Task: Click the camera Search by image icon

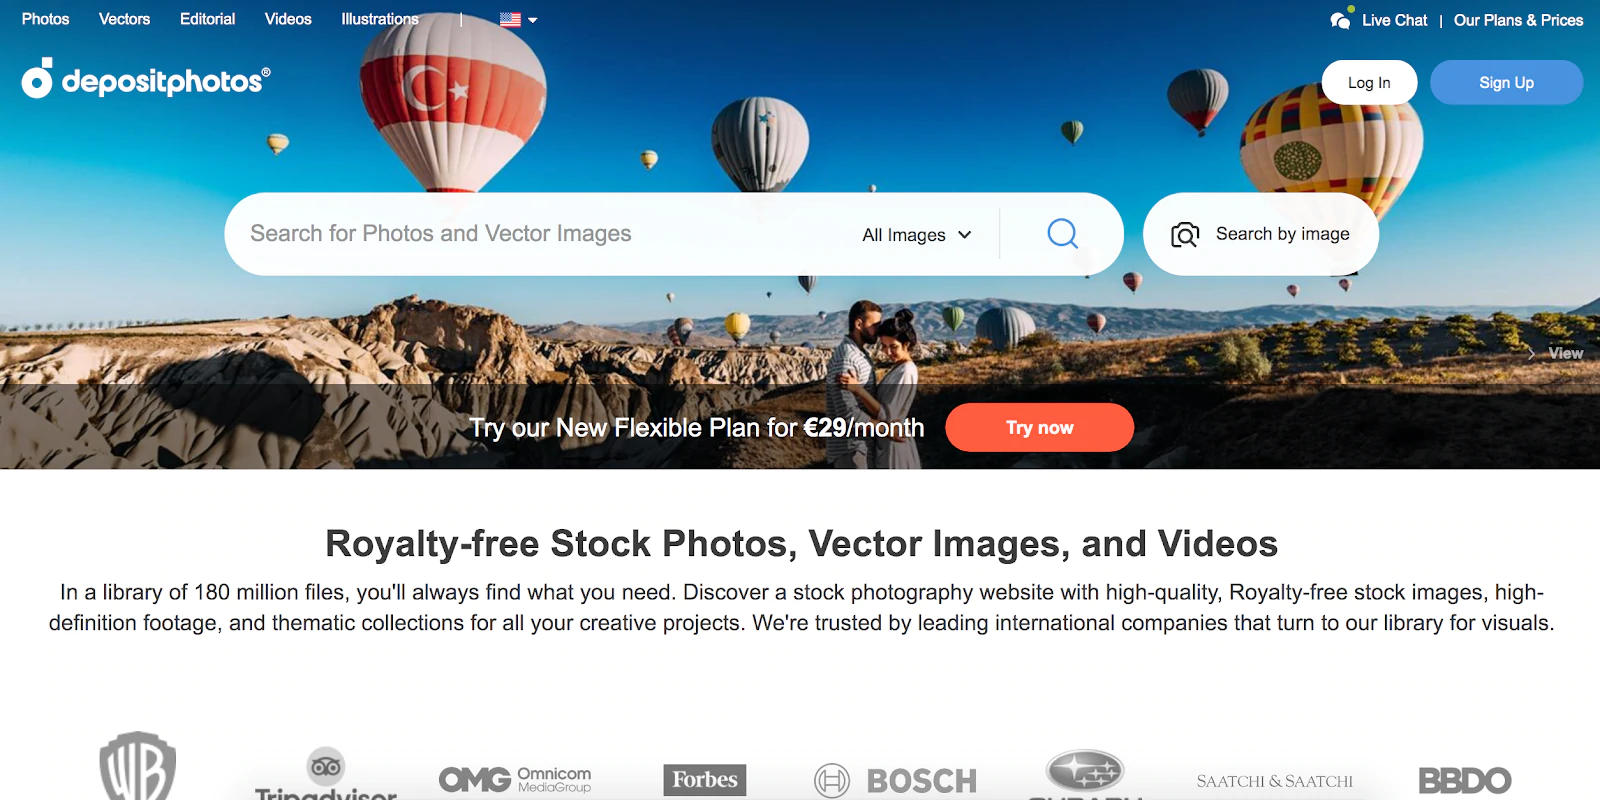Action: (1185, 235)
